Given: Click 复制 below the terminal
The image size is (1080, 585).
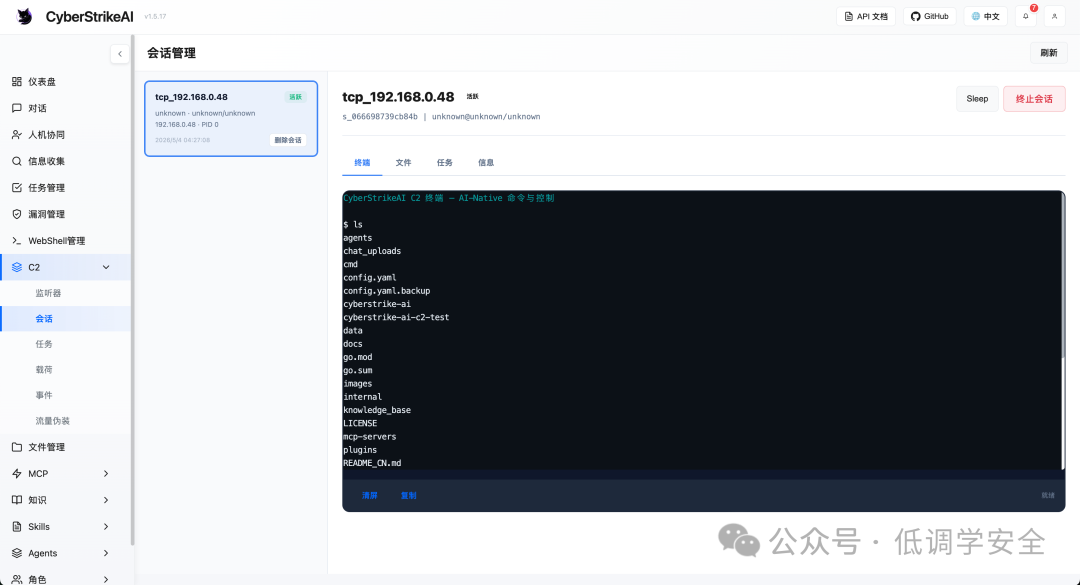Looking at the screenshot, I should (408, 495).
